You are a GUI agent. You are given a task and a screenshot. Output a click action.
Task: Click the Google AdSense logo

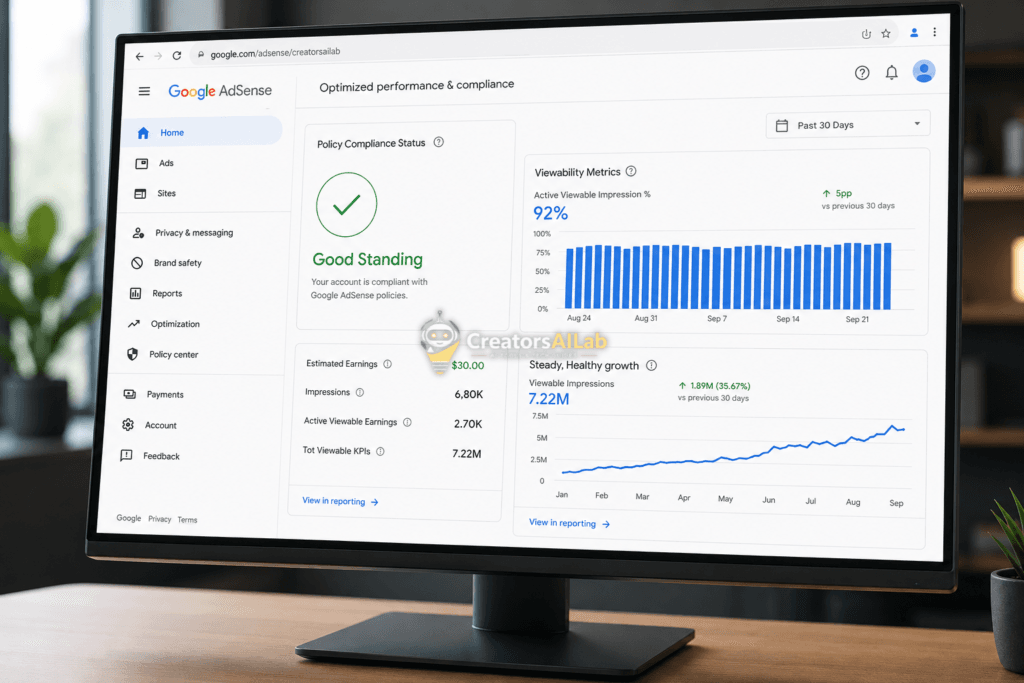coord(220,91)
